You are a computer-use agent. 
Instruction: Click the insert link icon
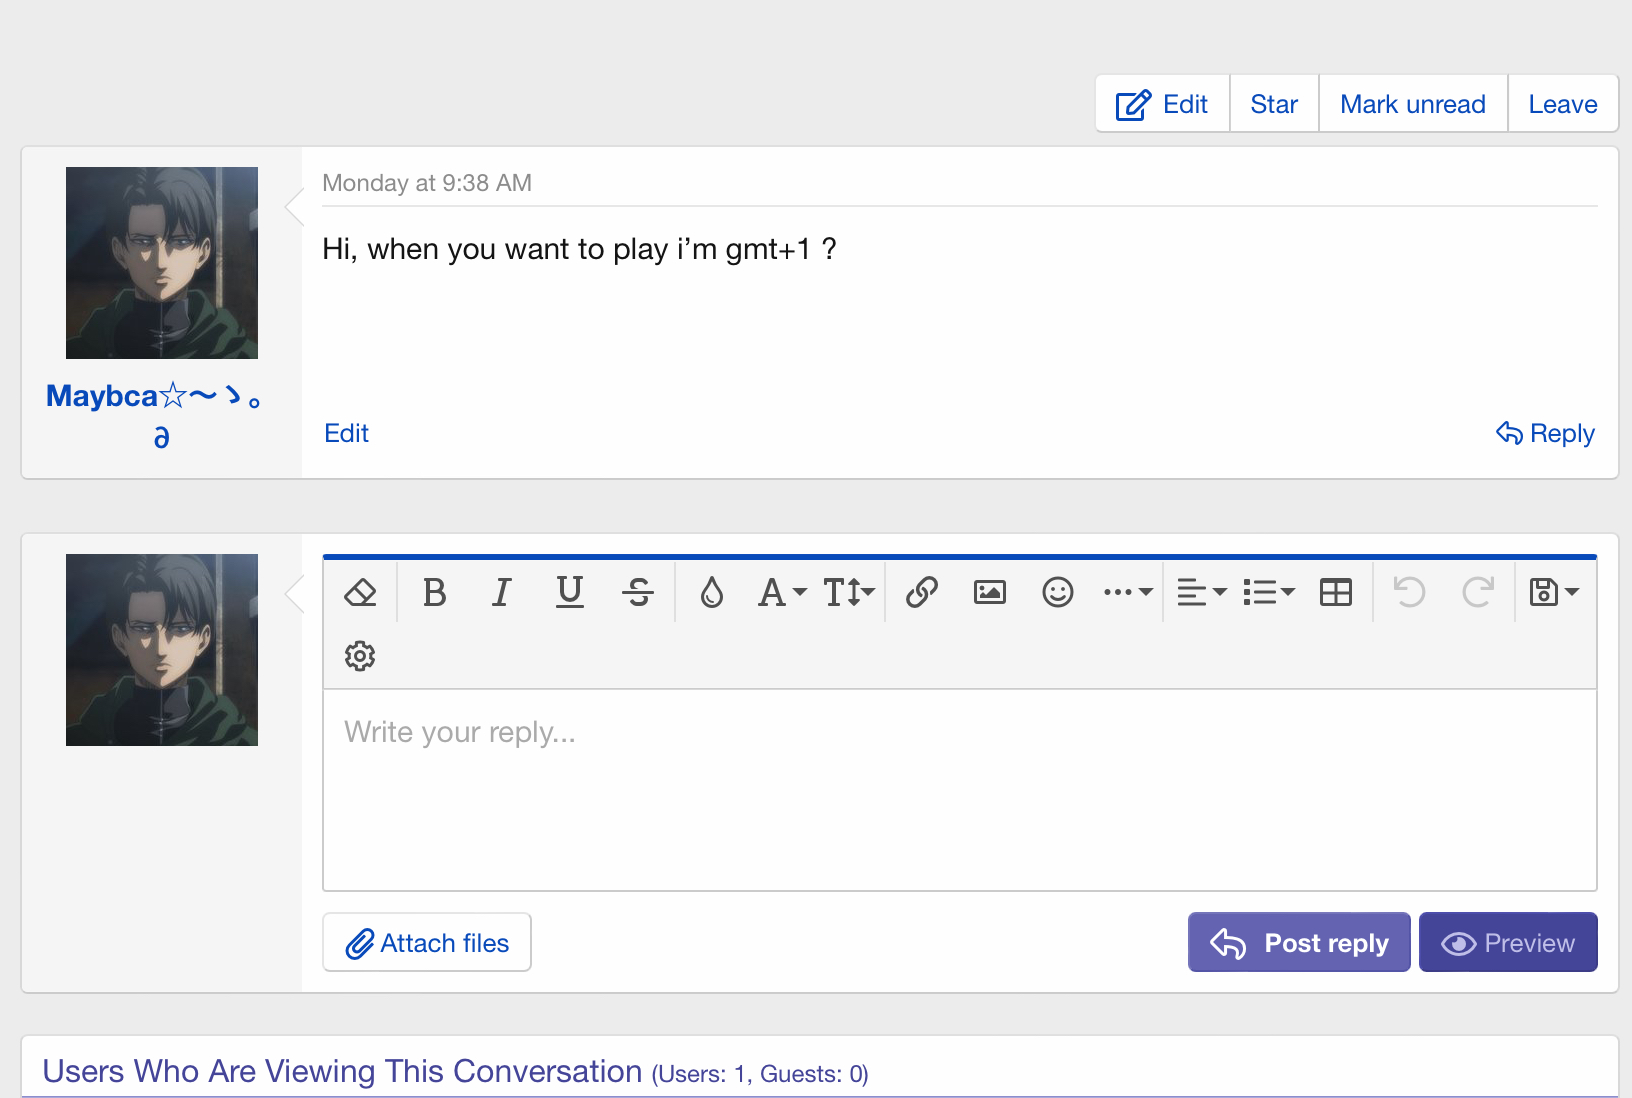pos(922,593)
